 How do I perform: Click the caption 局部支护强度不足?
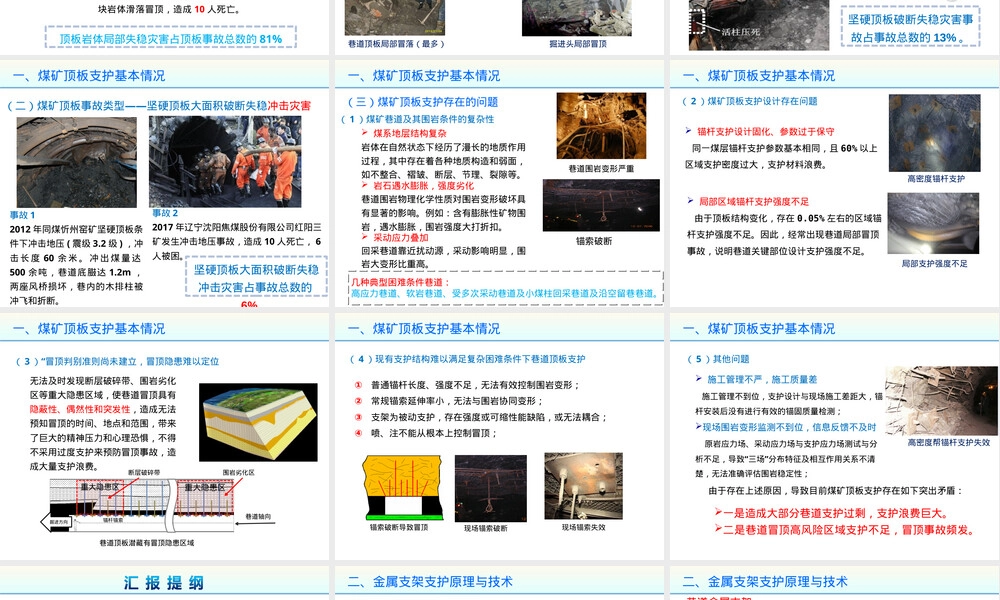pos(934,263)
